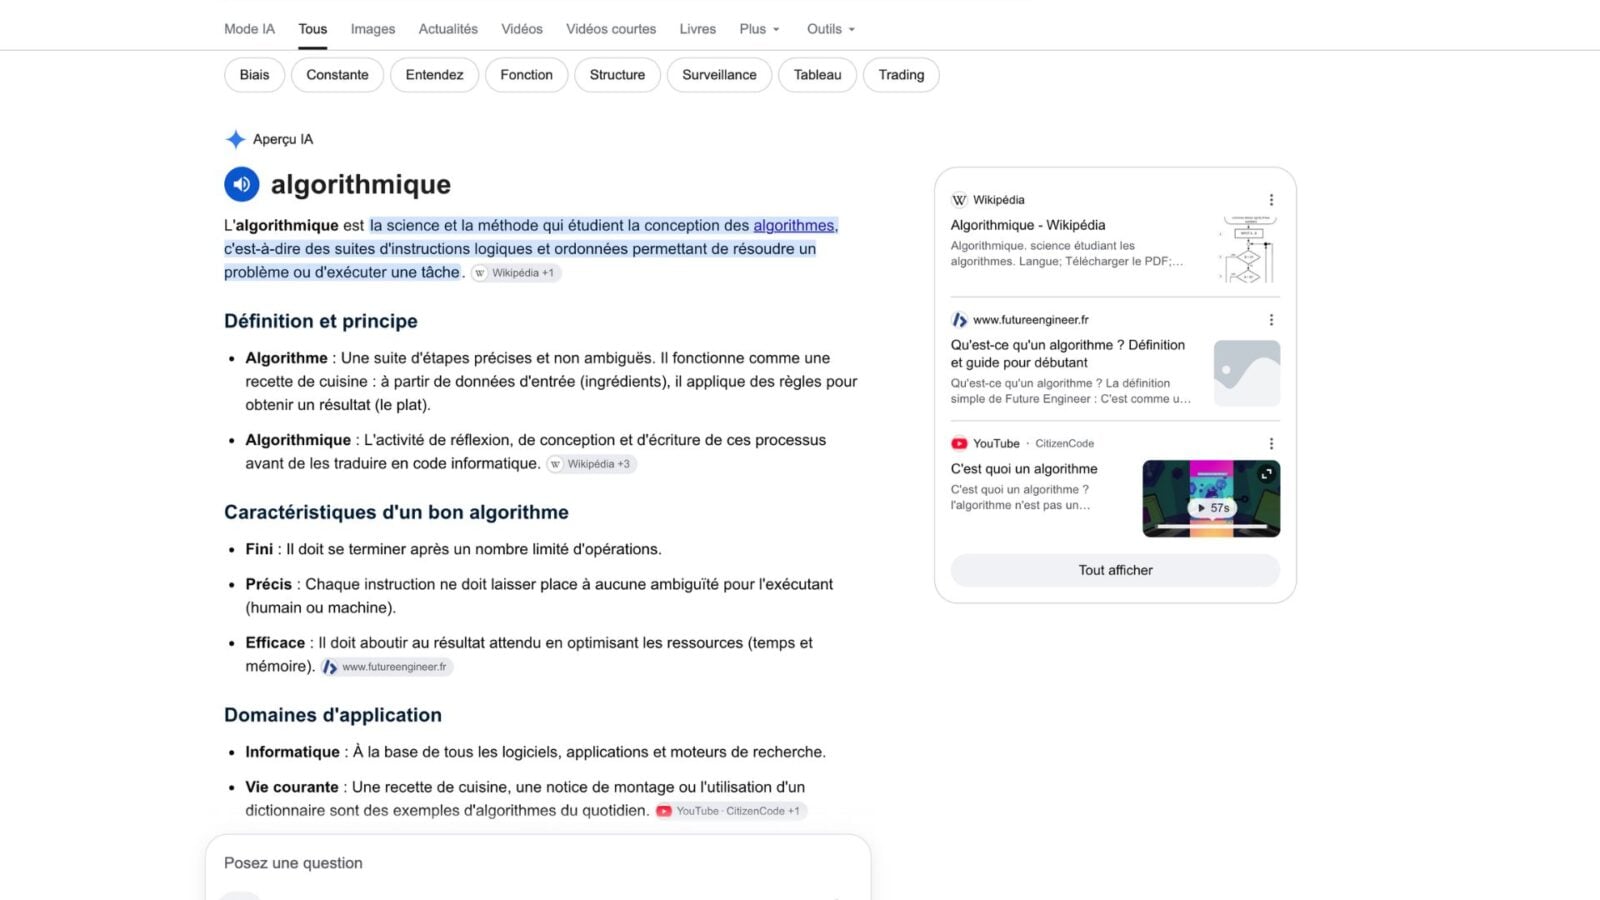Click the CitizenCode channel name
Viewport: 1600px width, 900px height.
click(x=1064, y=444)
